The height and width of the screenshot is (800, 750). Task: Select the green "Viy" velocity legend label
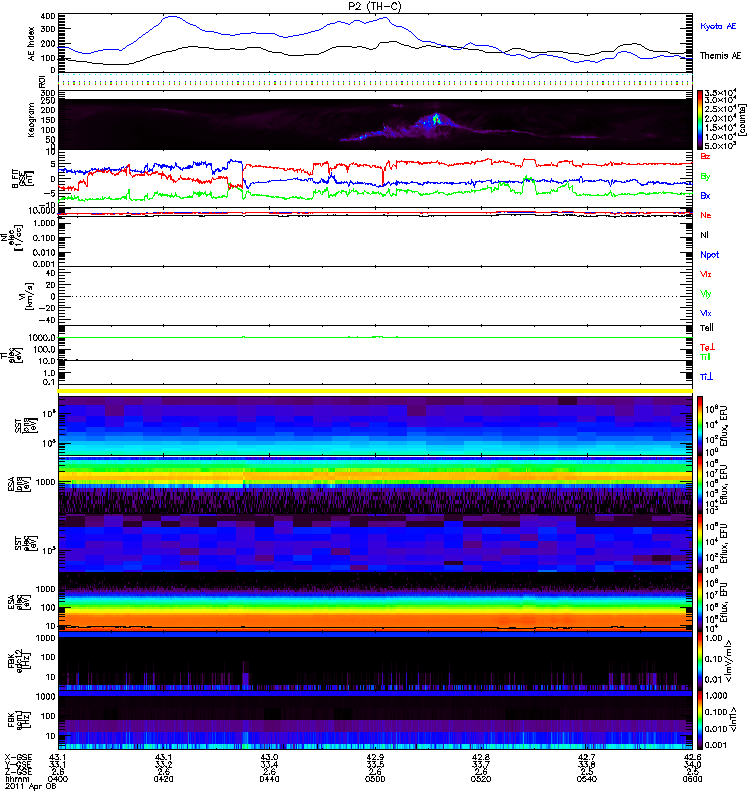pos(706,294)
